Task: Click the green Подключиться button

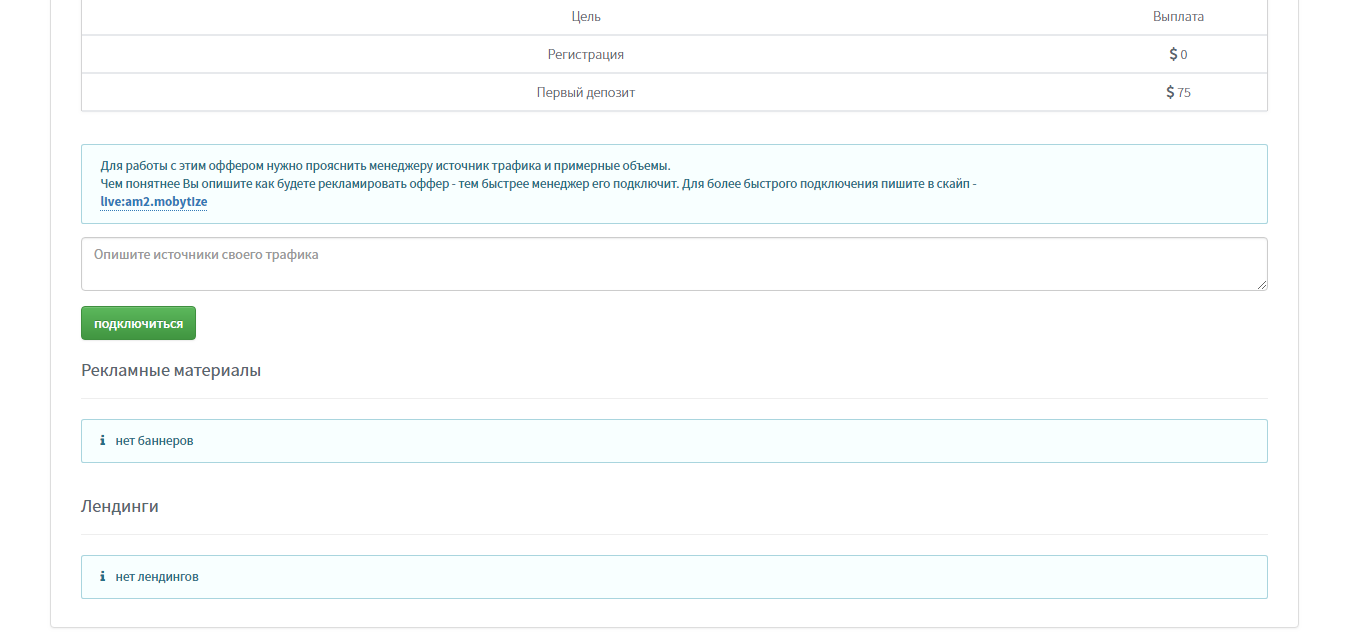Action: [138, 323]
